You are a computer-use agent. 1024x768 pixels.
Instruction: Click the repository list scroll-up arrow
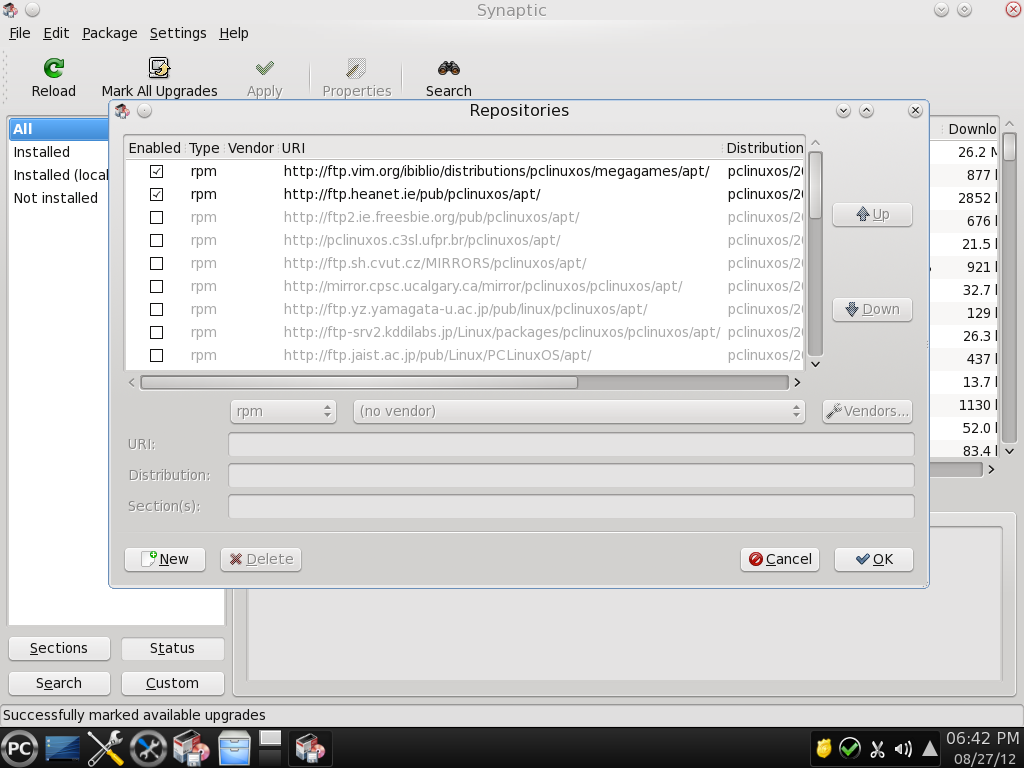point(816,142)
